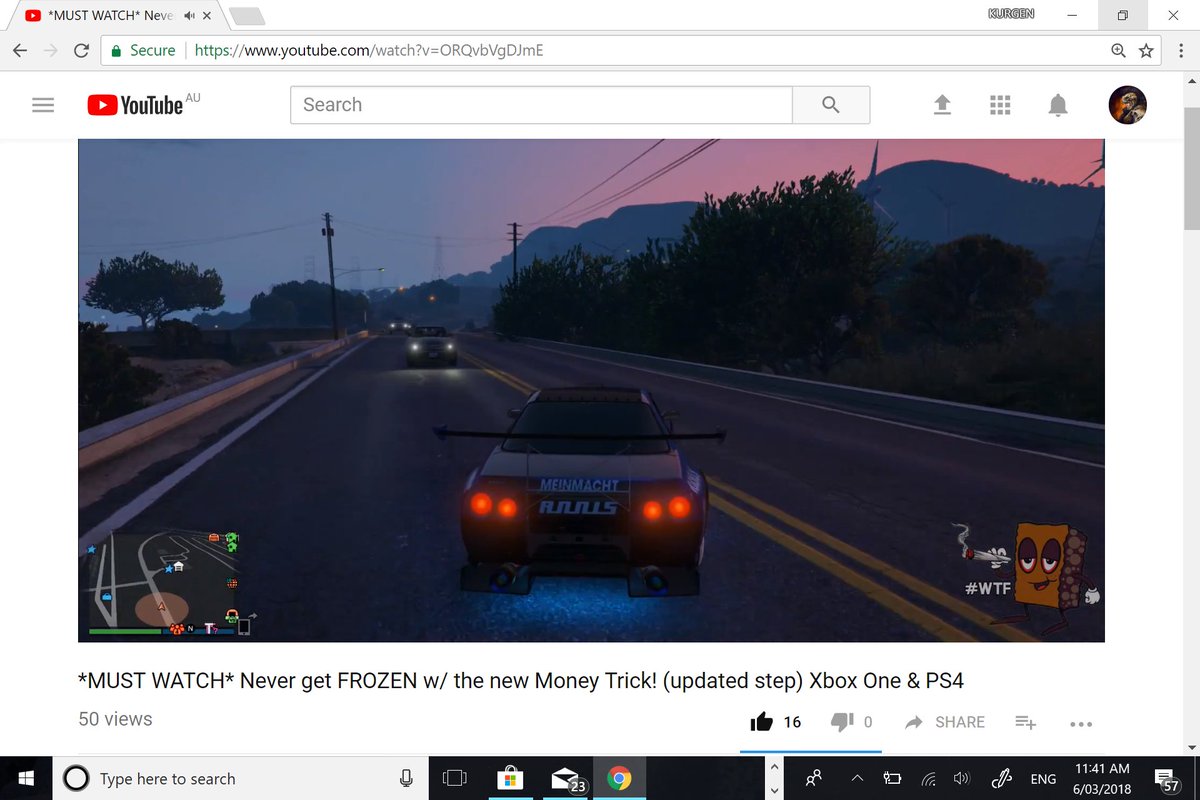
Task: Click Cortana Type here to search box
Action: (x=240, y=779)
